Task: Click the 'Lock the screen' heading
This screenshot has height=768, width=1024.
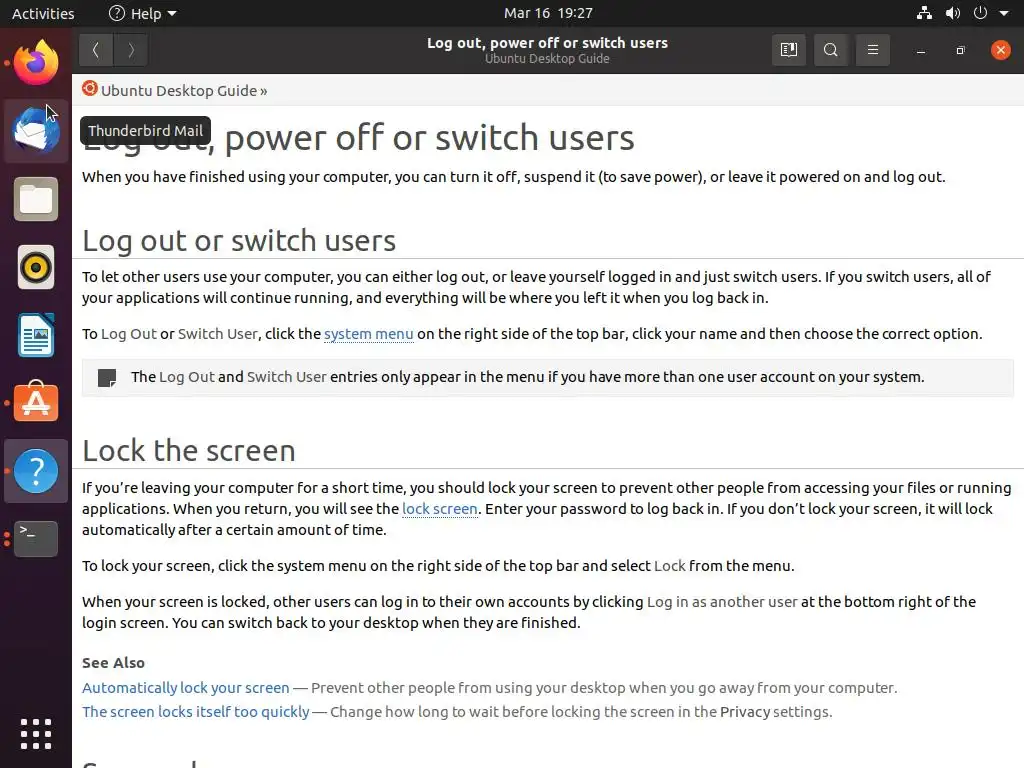Action: pyautogui.click(x=189, y=451)
